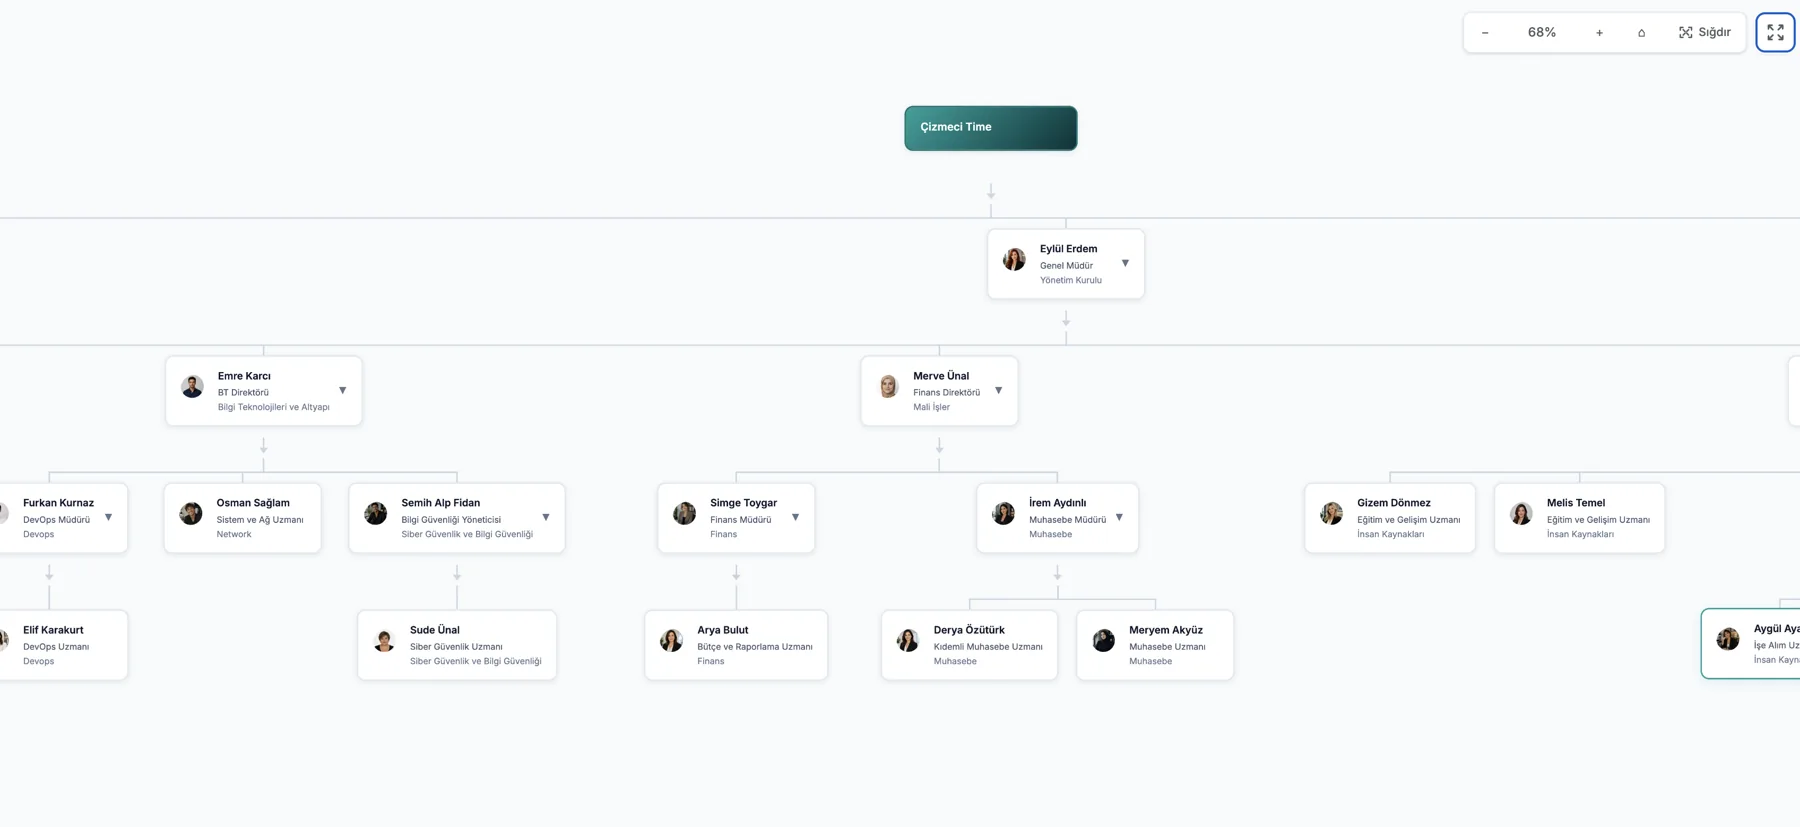Viewport: 1800px width, 827px height.
Task: Click Merve Ünal's avatar picture
Action: [888, 387]
